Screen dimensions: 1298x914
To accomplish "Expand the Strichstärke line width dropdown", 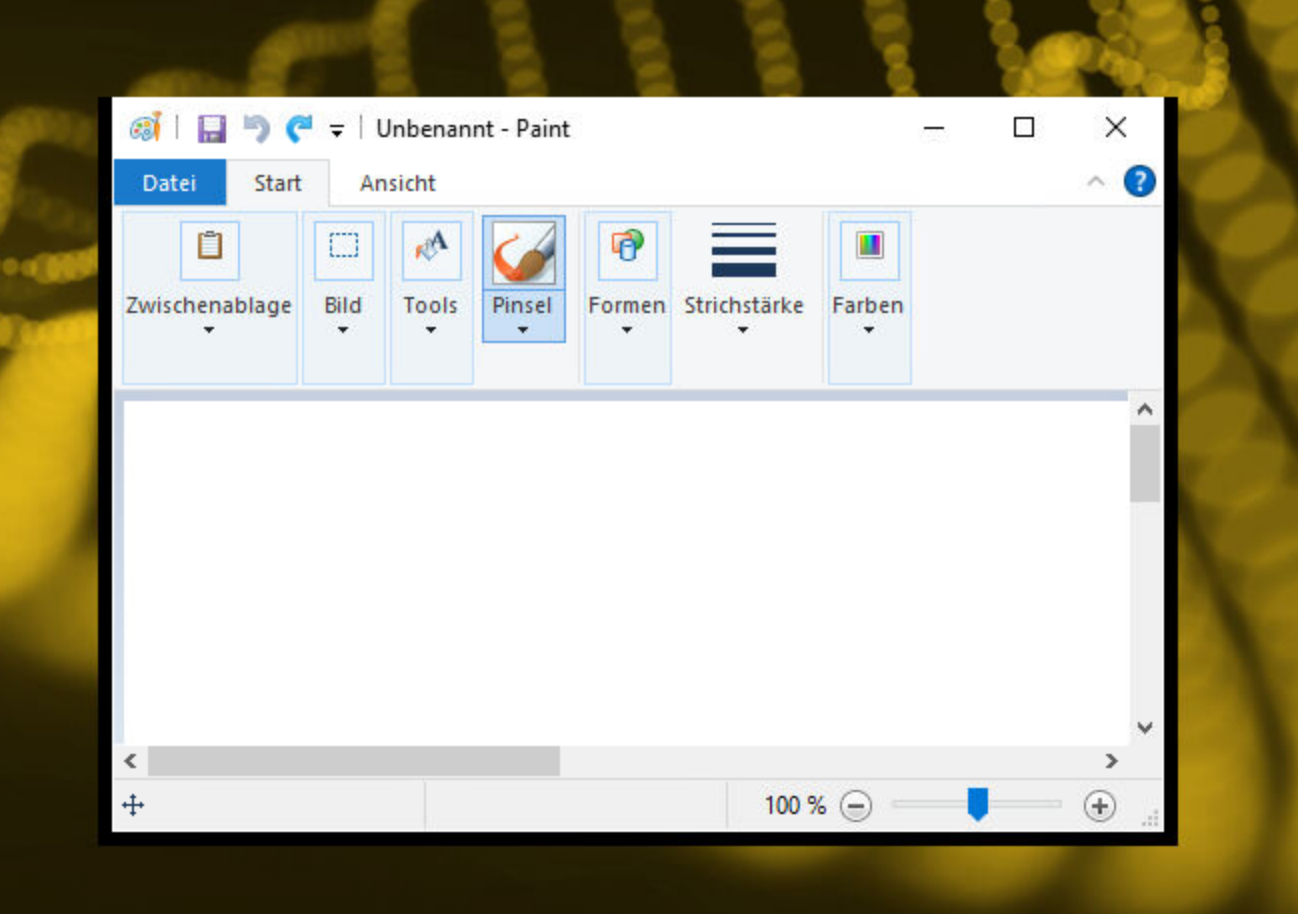I will [x=743, y=330].
